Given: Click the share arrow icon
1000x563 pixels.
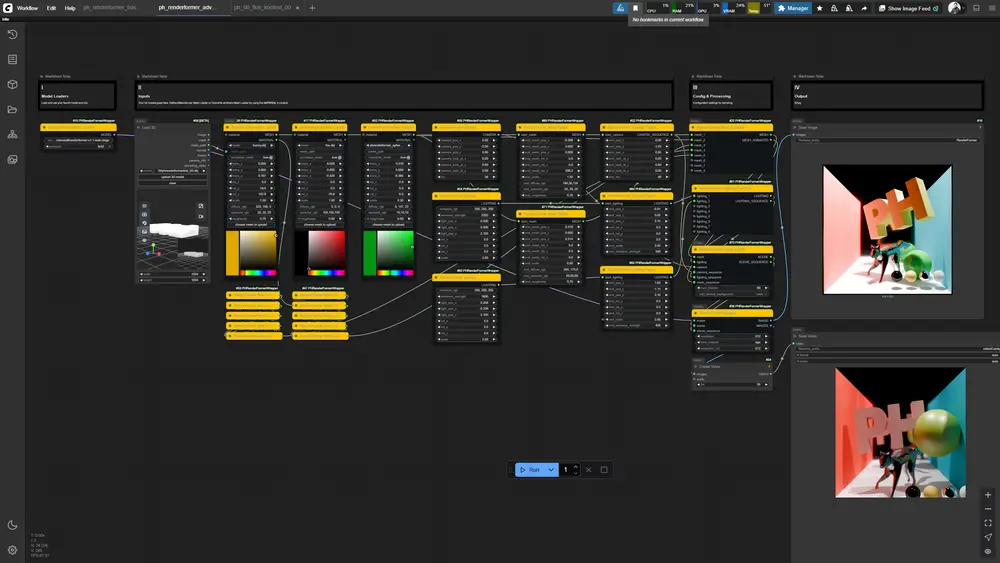Looking at the screenshot, I should (x=864, y=8).
